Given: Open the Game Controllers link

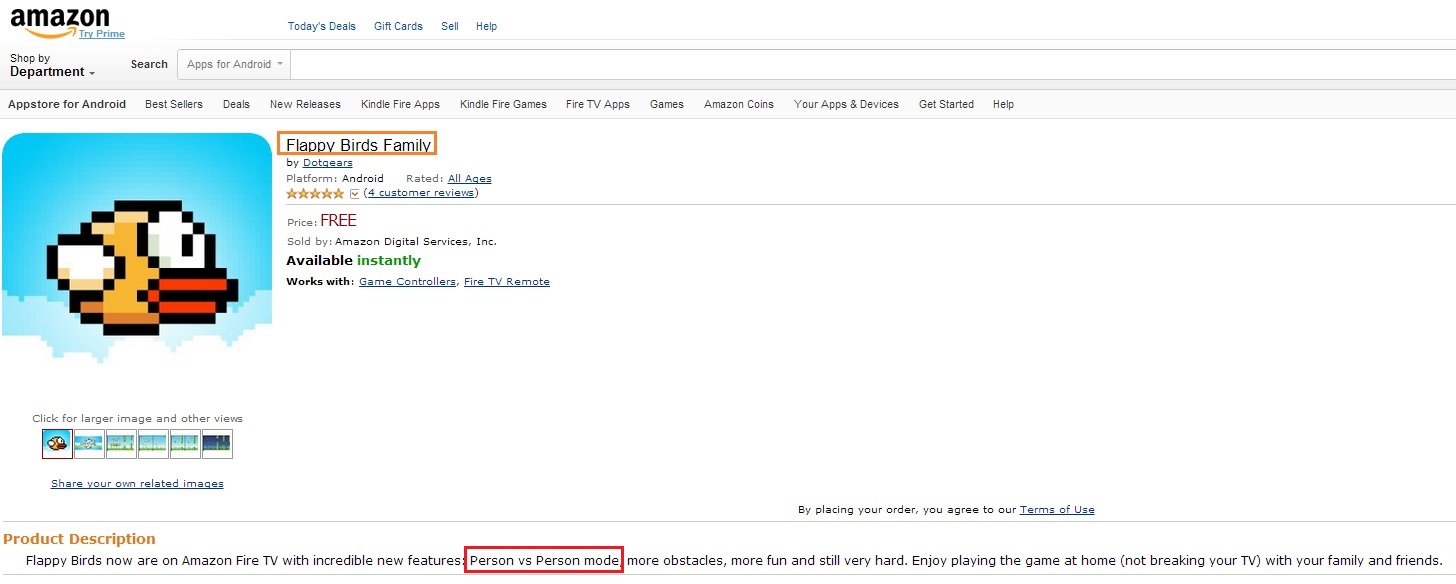Looking at the screenshot, I should coord(407,282).
